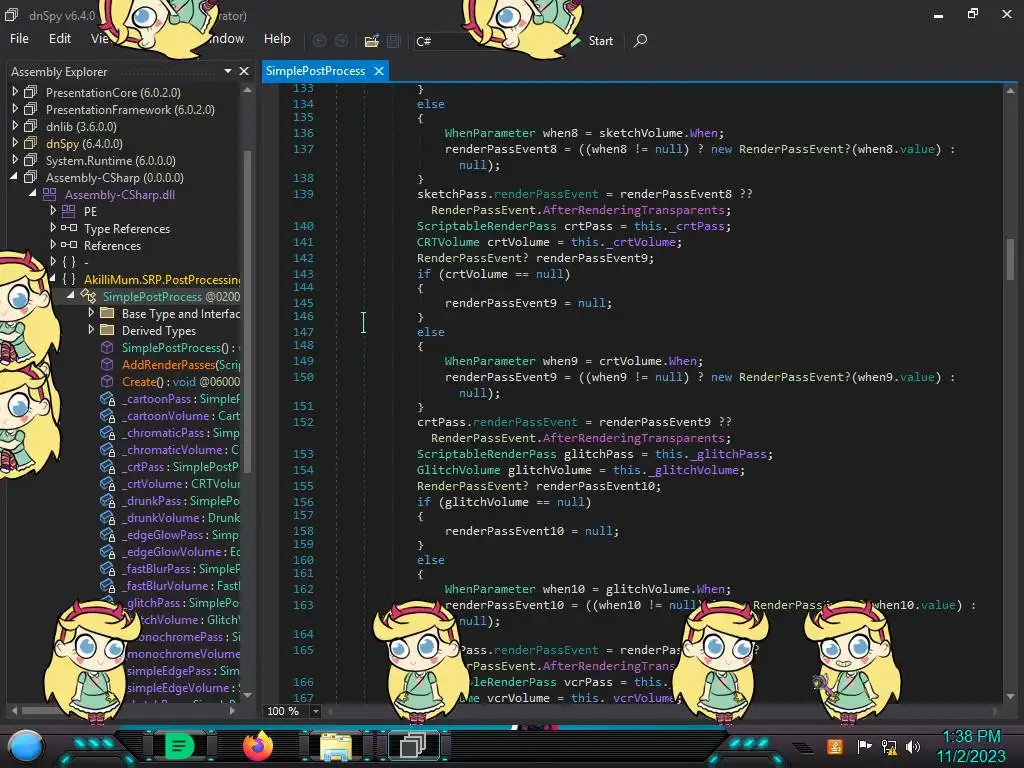Select the AkilliMum.SRP.PostProcessing namespace

tap(162, 280)
